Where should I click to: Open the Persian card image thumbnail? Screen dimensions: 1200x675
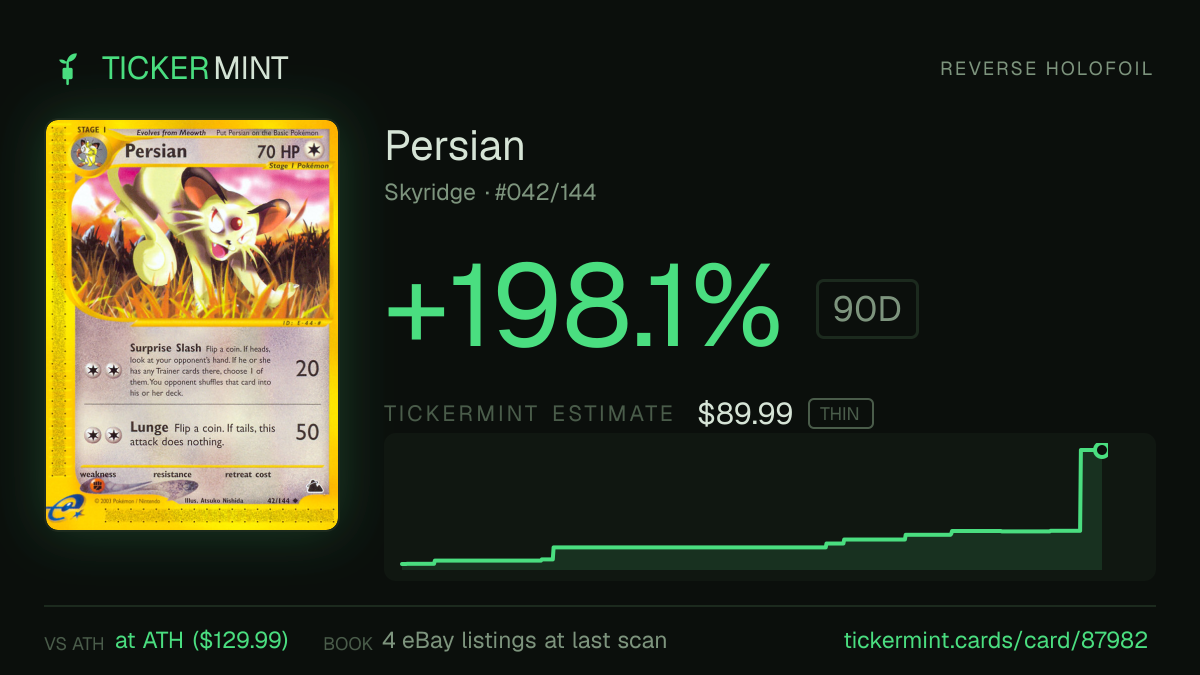[x=192, y=325]
